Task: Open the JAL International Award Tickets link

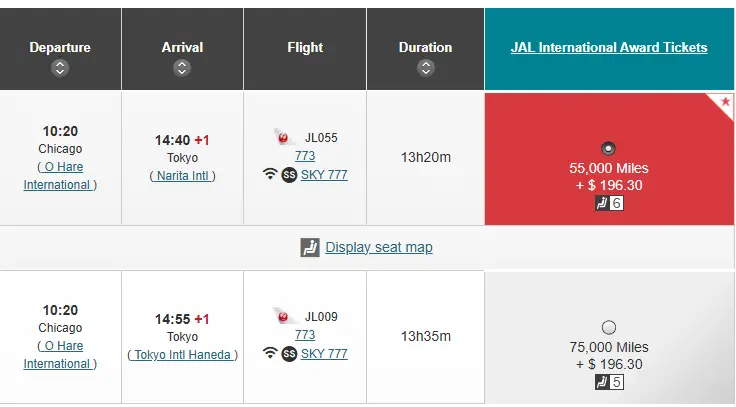Action: click(609, 47)
